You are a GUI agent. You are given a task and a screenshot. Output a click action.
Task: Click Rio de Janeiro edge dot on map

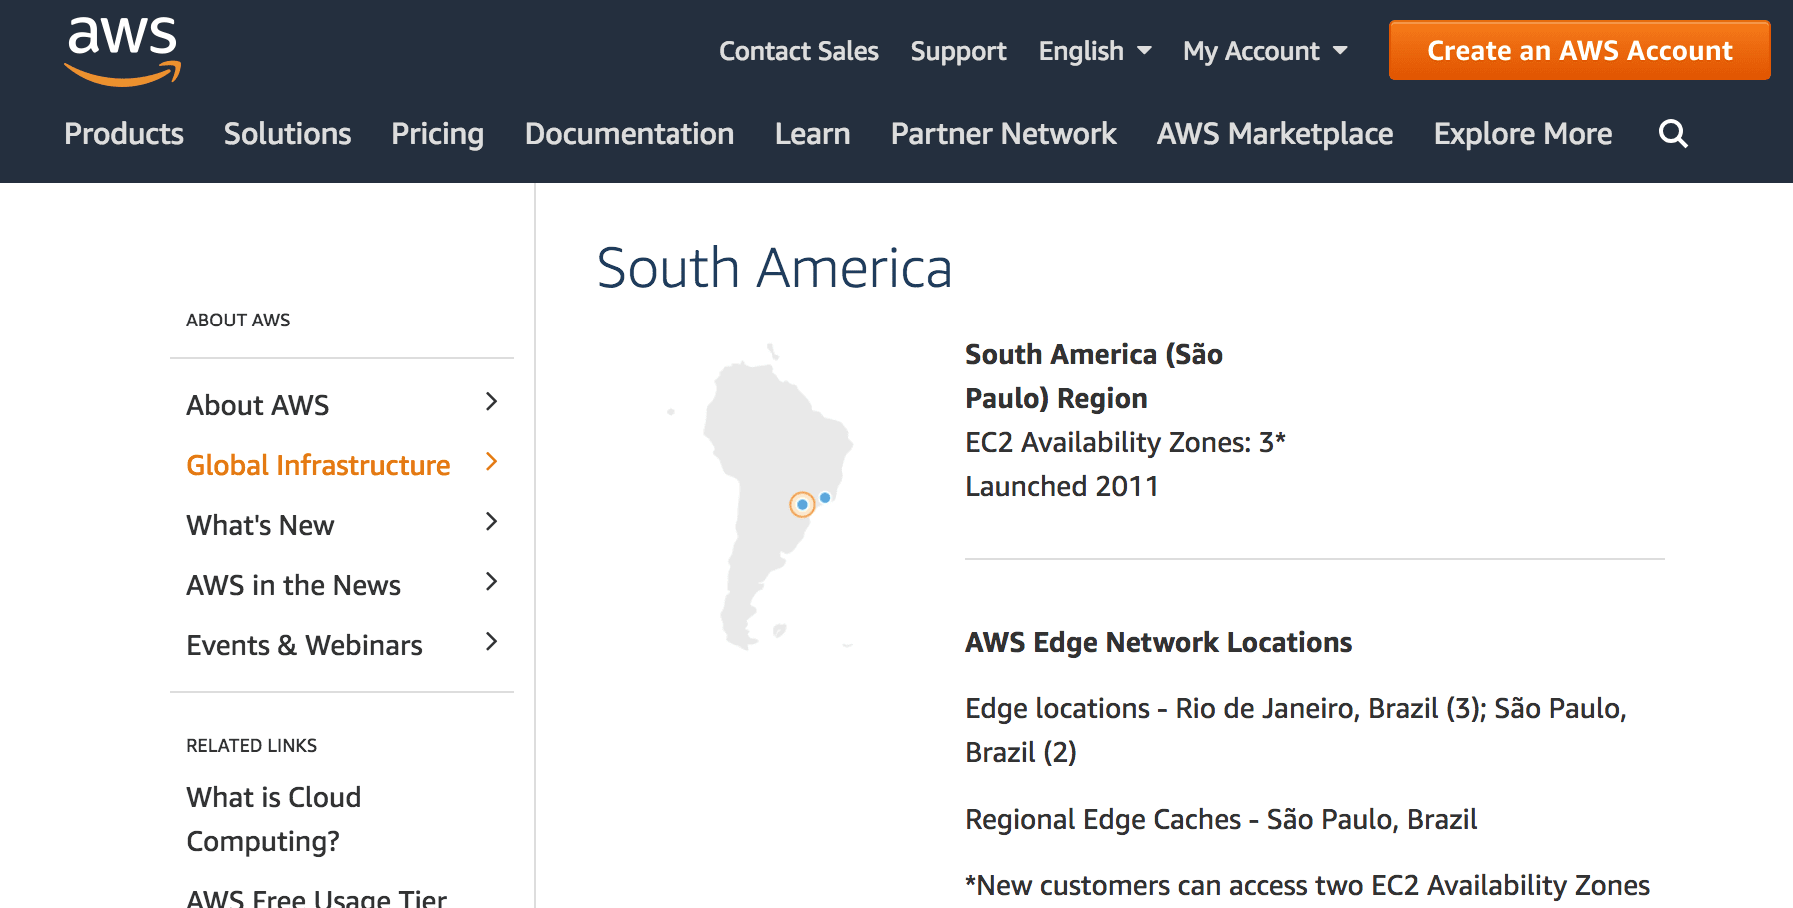[x=825, y=497]
